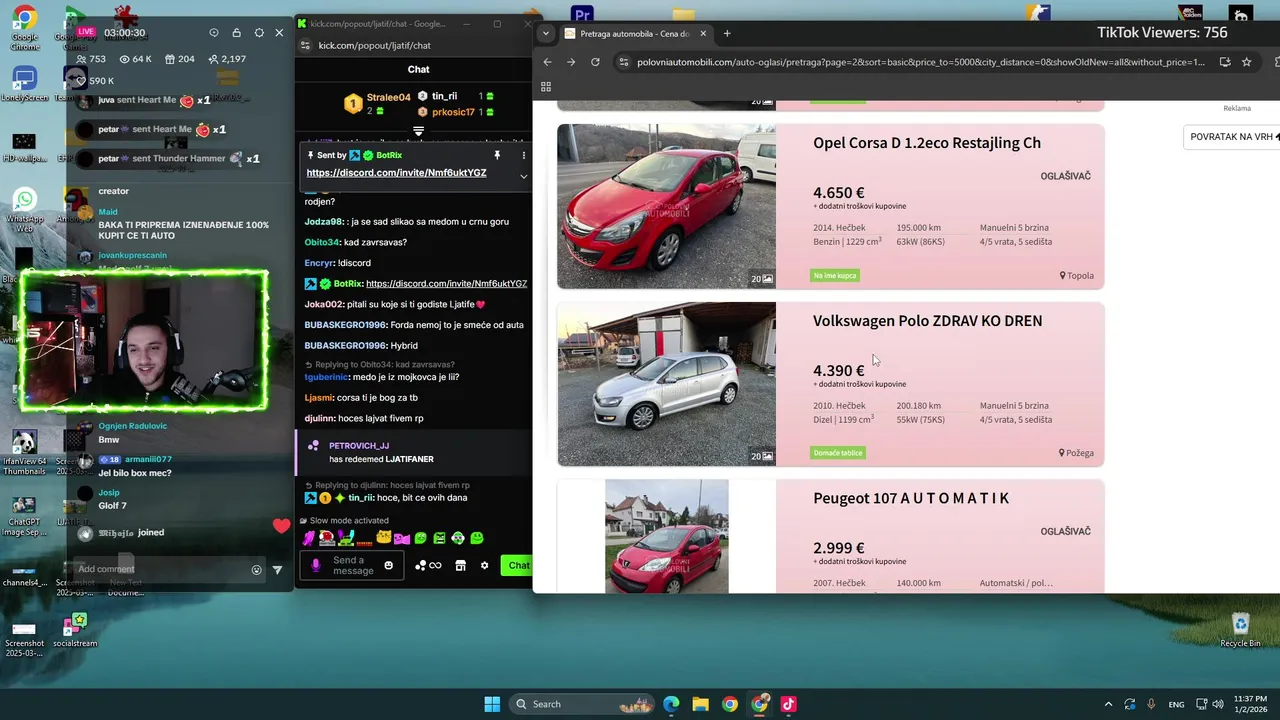
Task: Click the pin icon on pinned message
Action: [497, 155]
